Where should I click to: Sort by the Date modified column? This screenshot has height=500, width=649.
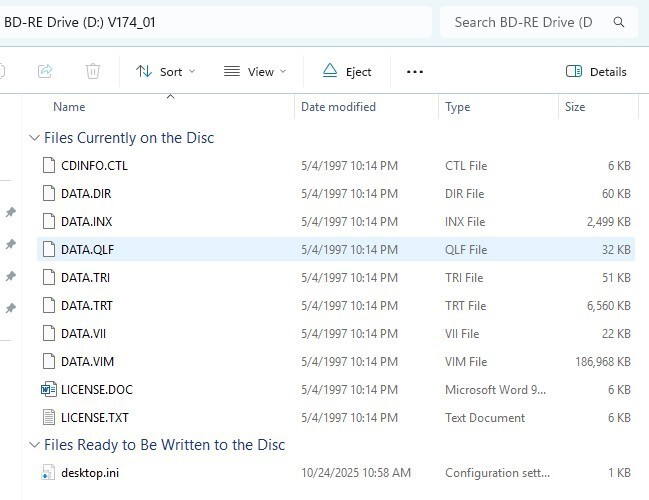point(338,107)
